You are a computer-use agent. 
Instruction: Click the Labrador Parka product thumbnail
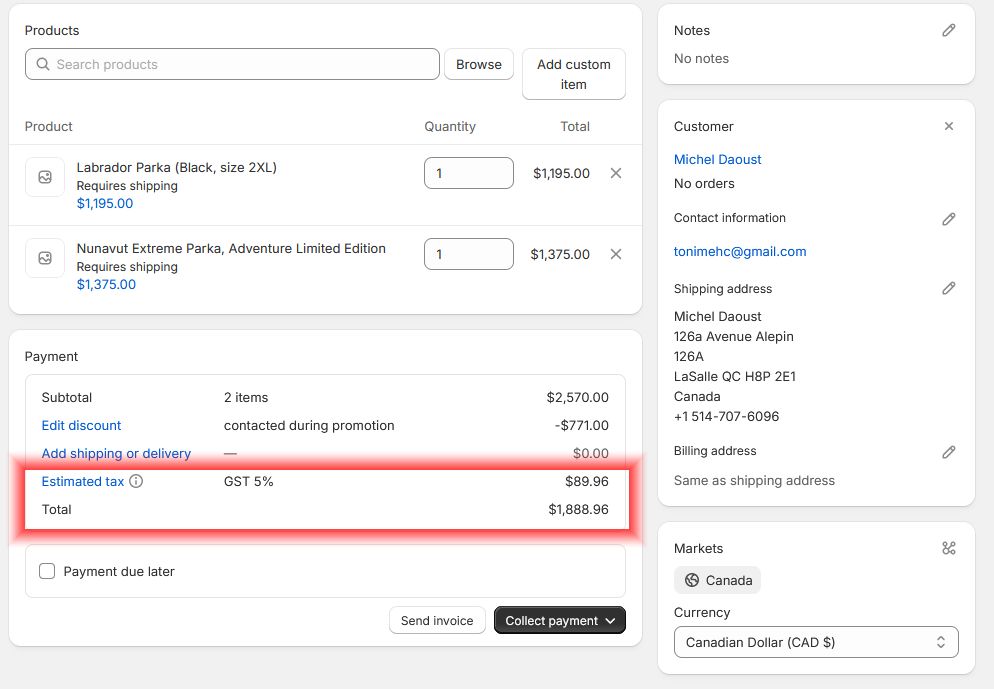[x=45, y=177]
